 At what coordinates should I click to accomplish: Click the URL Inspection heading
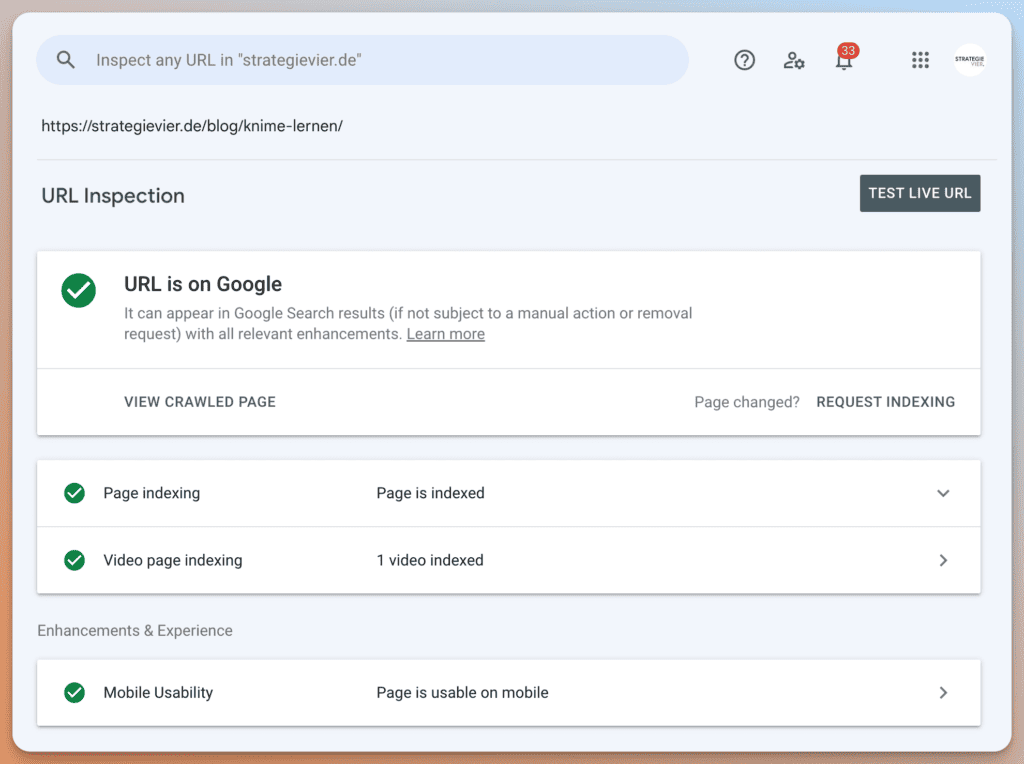coord(113,196)
